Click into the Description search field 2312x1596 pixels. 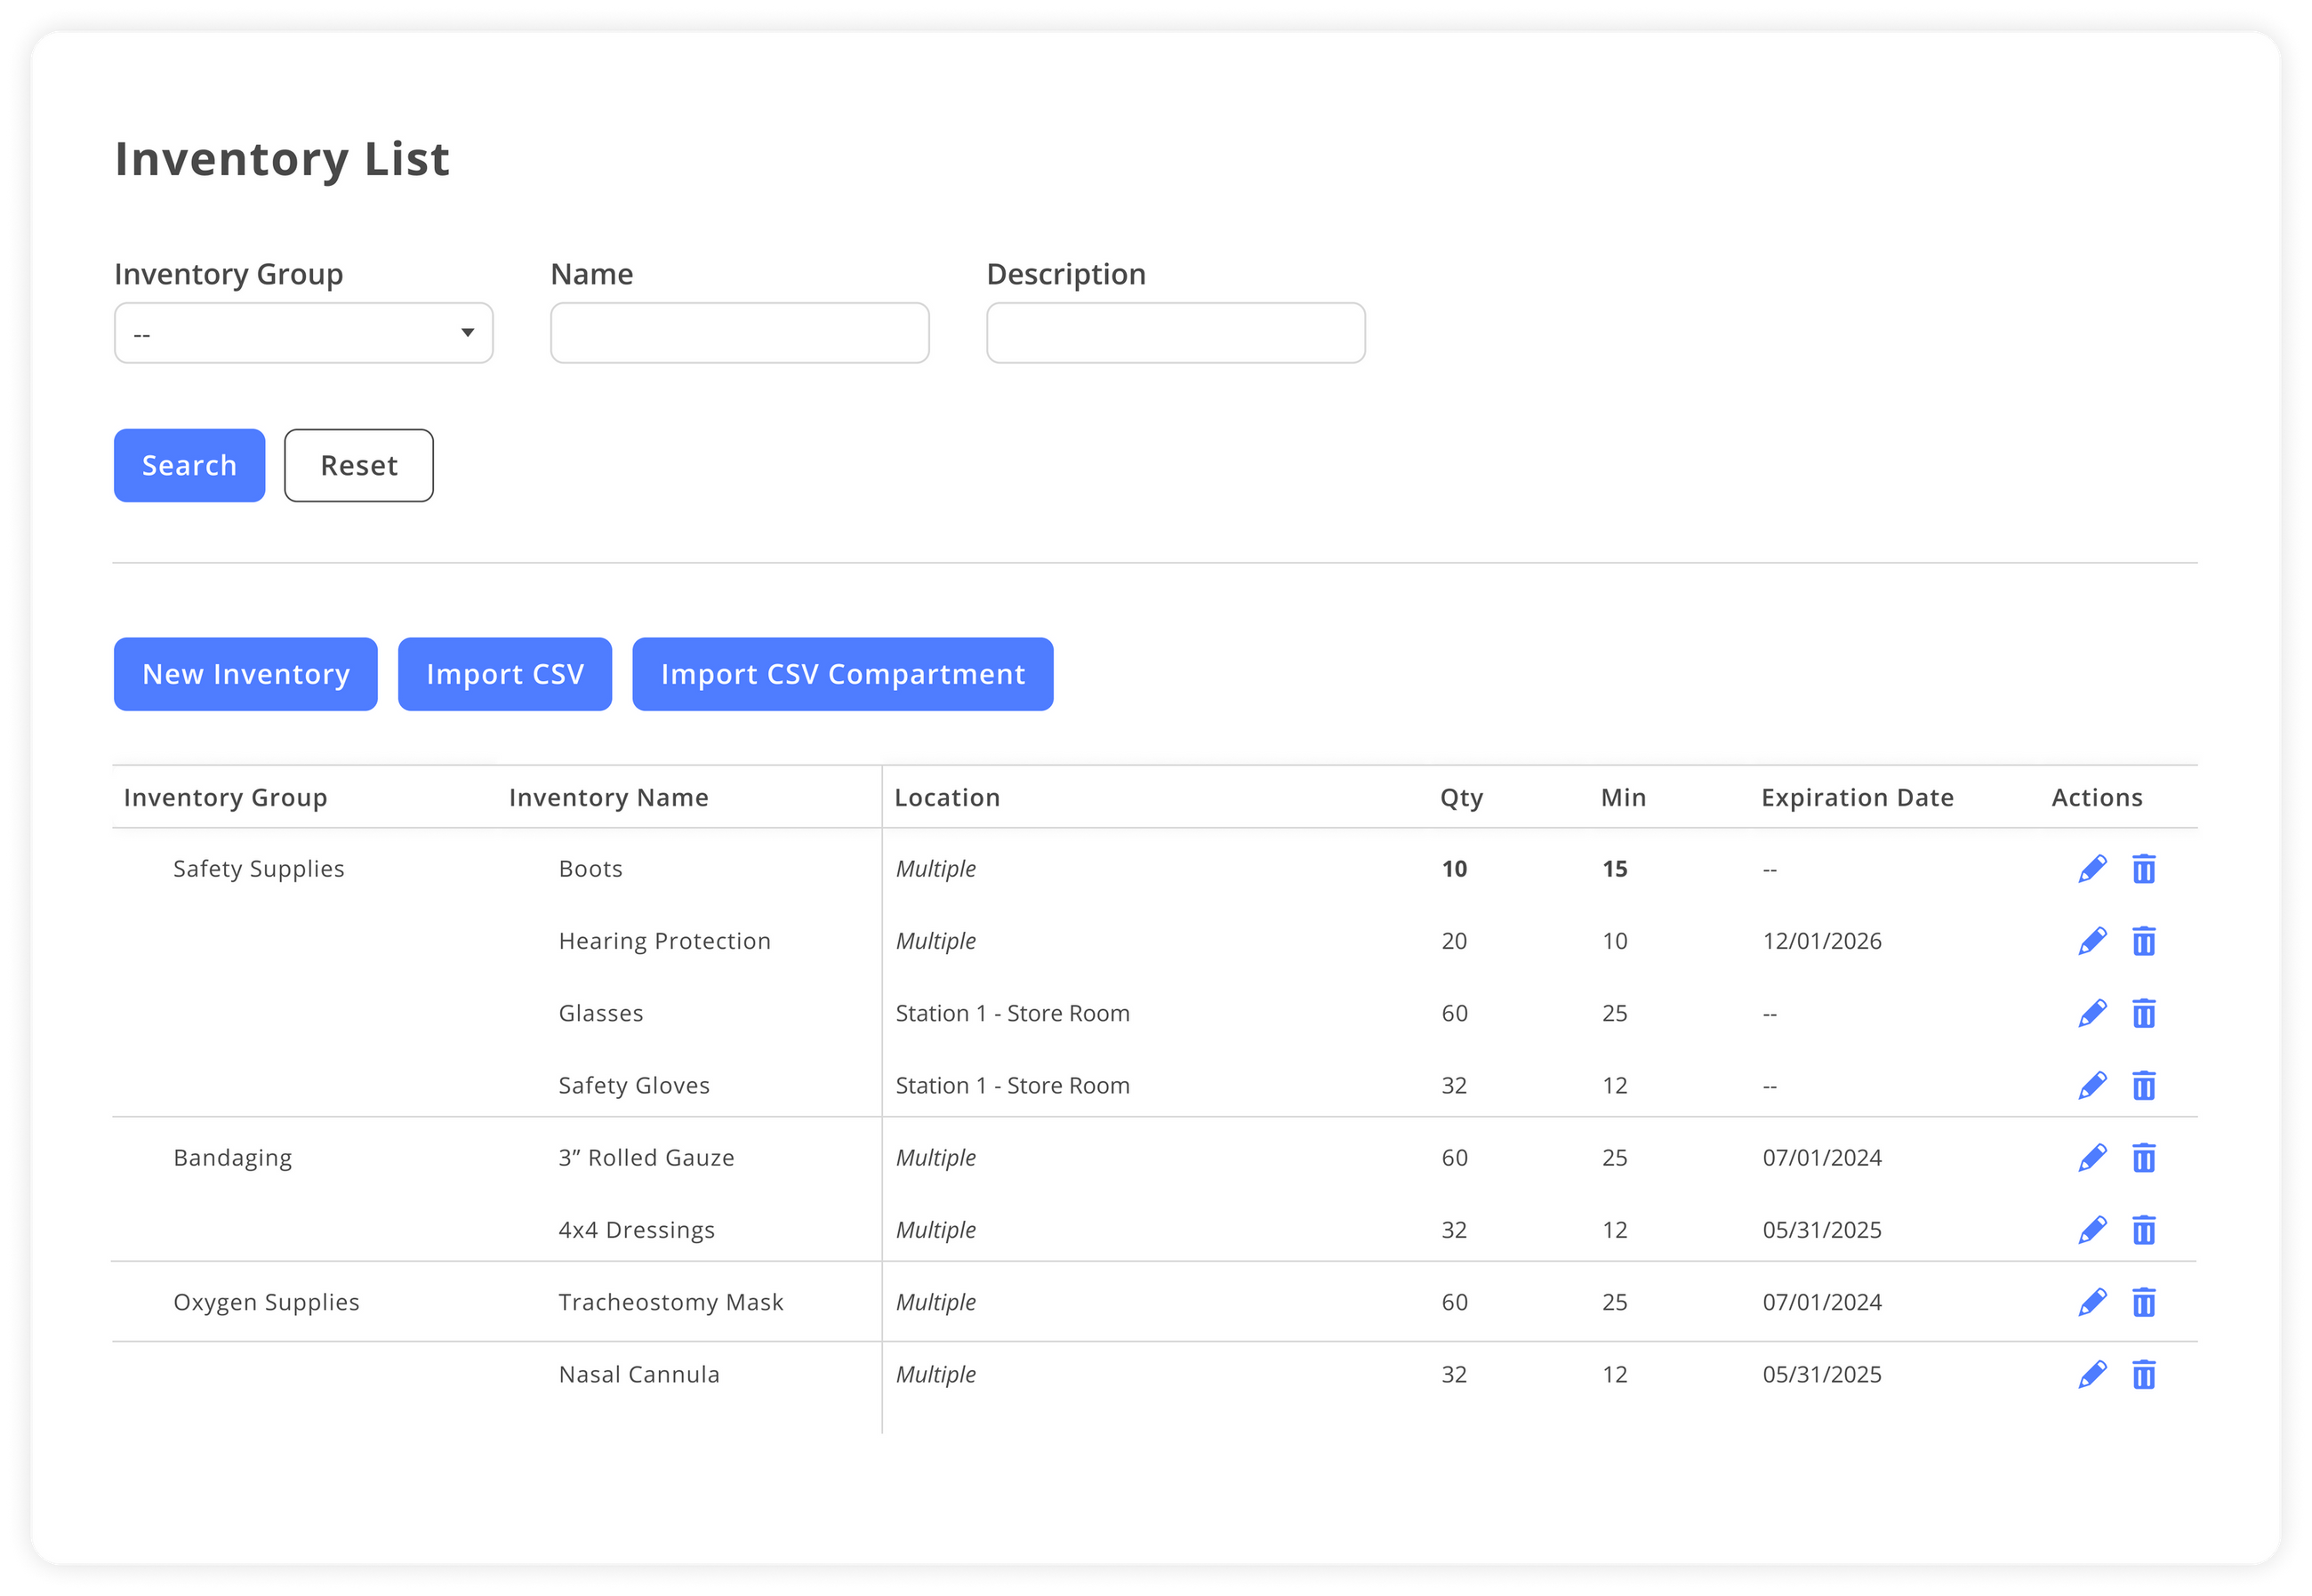[x=1175, y=332]
